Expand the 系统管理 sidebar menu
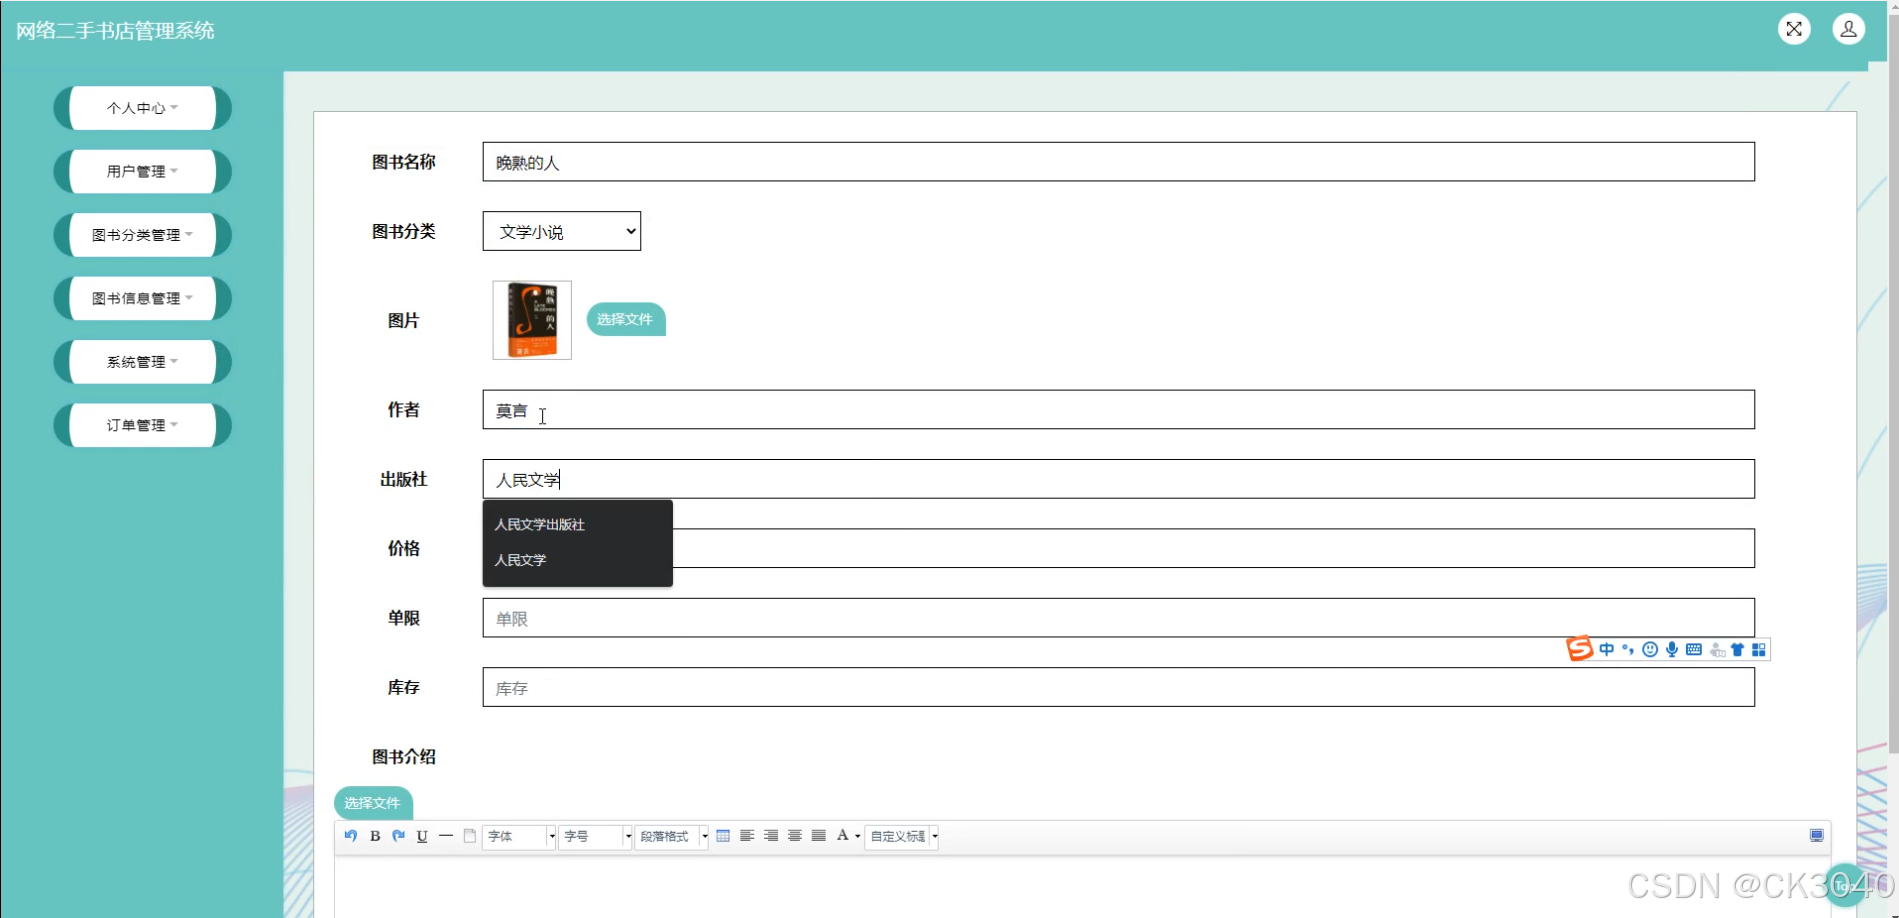This screenshot has width=1899, height=918. (x=142, y=362)
